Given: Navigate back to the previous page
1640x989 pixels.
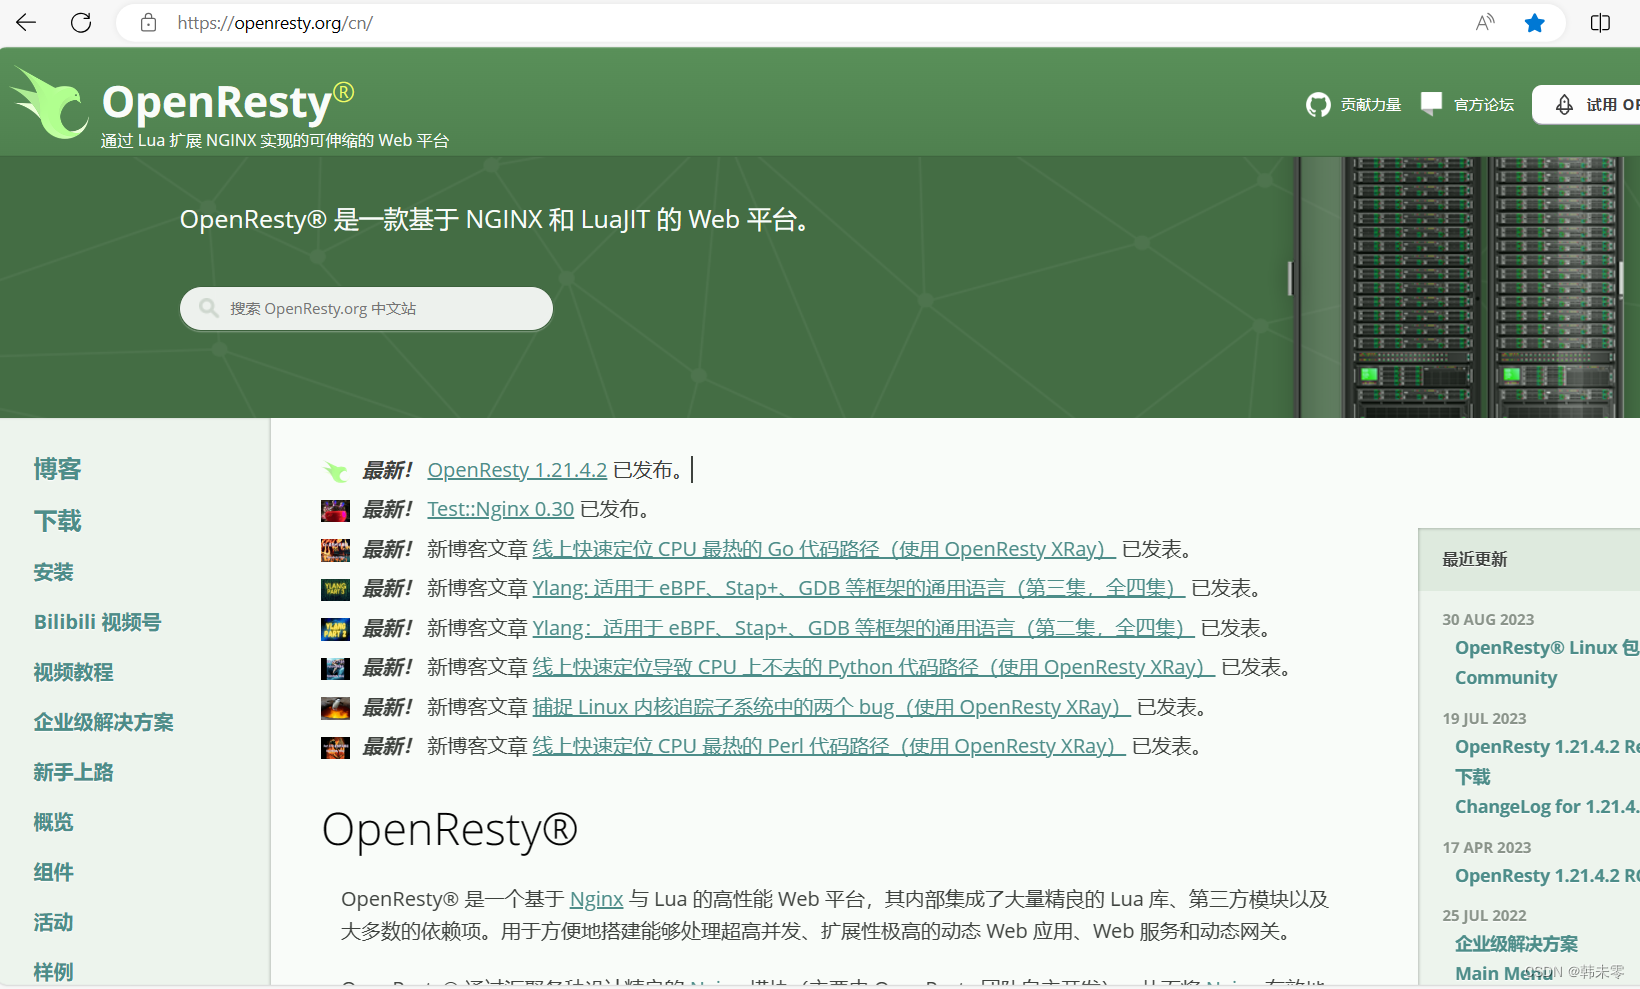Looking at the screenshot, I should (x=25, y=22).
